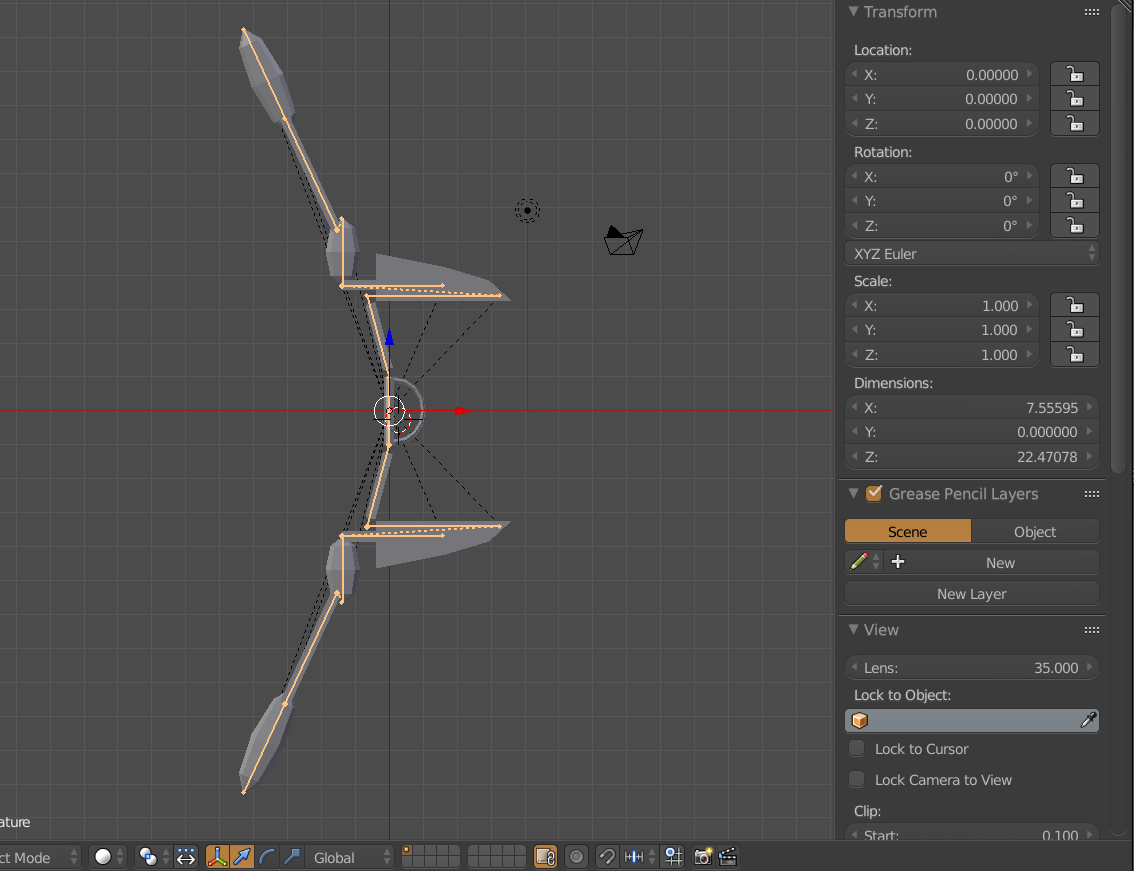
Task: Switch grease pencil source to Object
Action: coord(1035,531)
